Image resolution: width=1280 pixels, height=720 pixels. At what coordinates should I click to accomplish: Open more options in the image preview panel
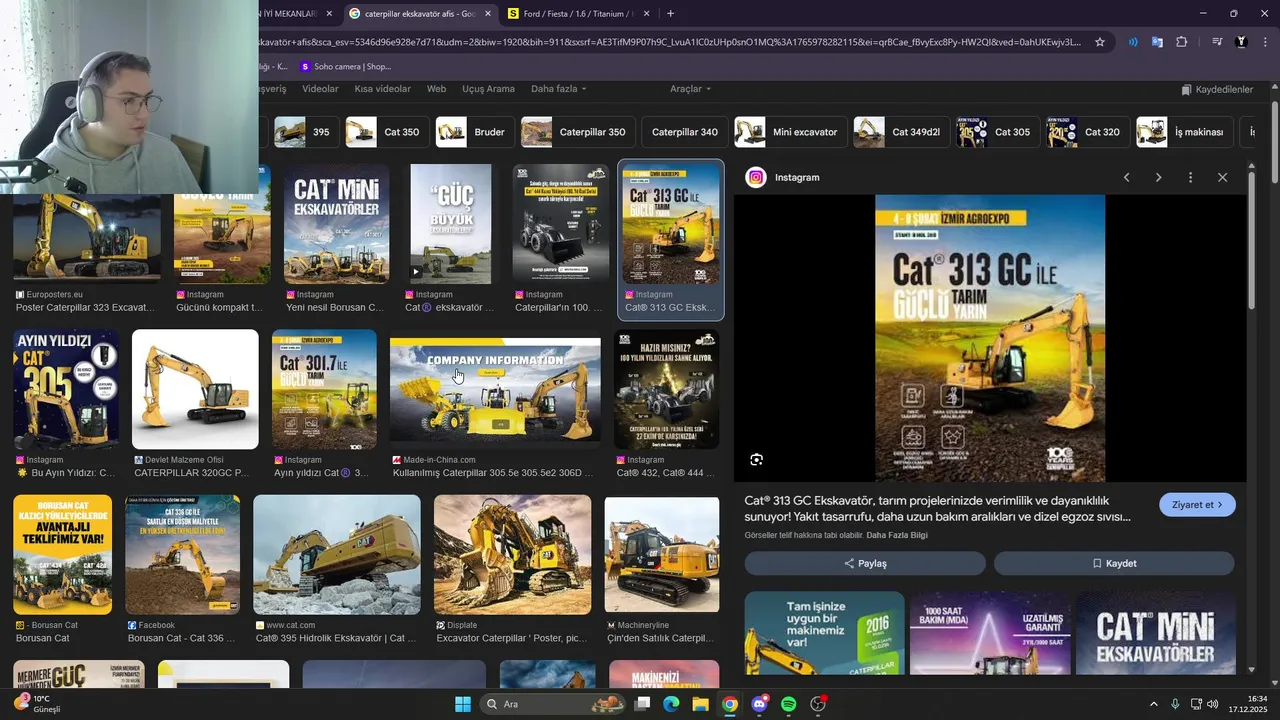coord(1190,177)
